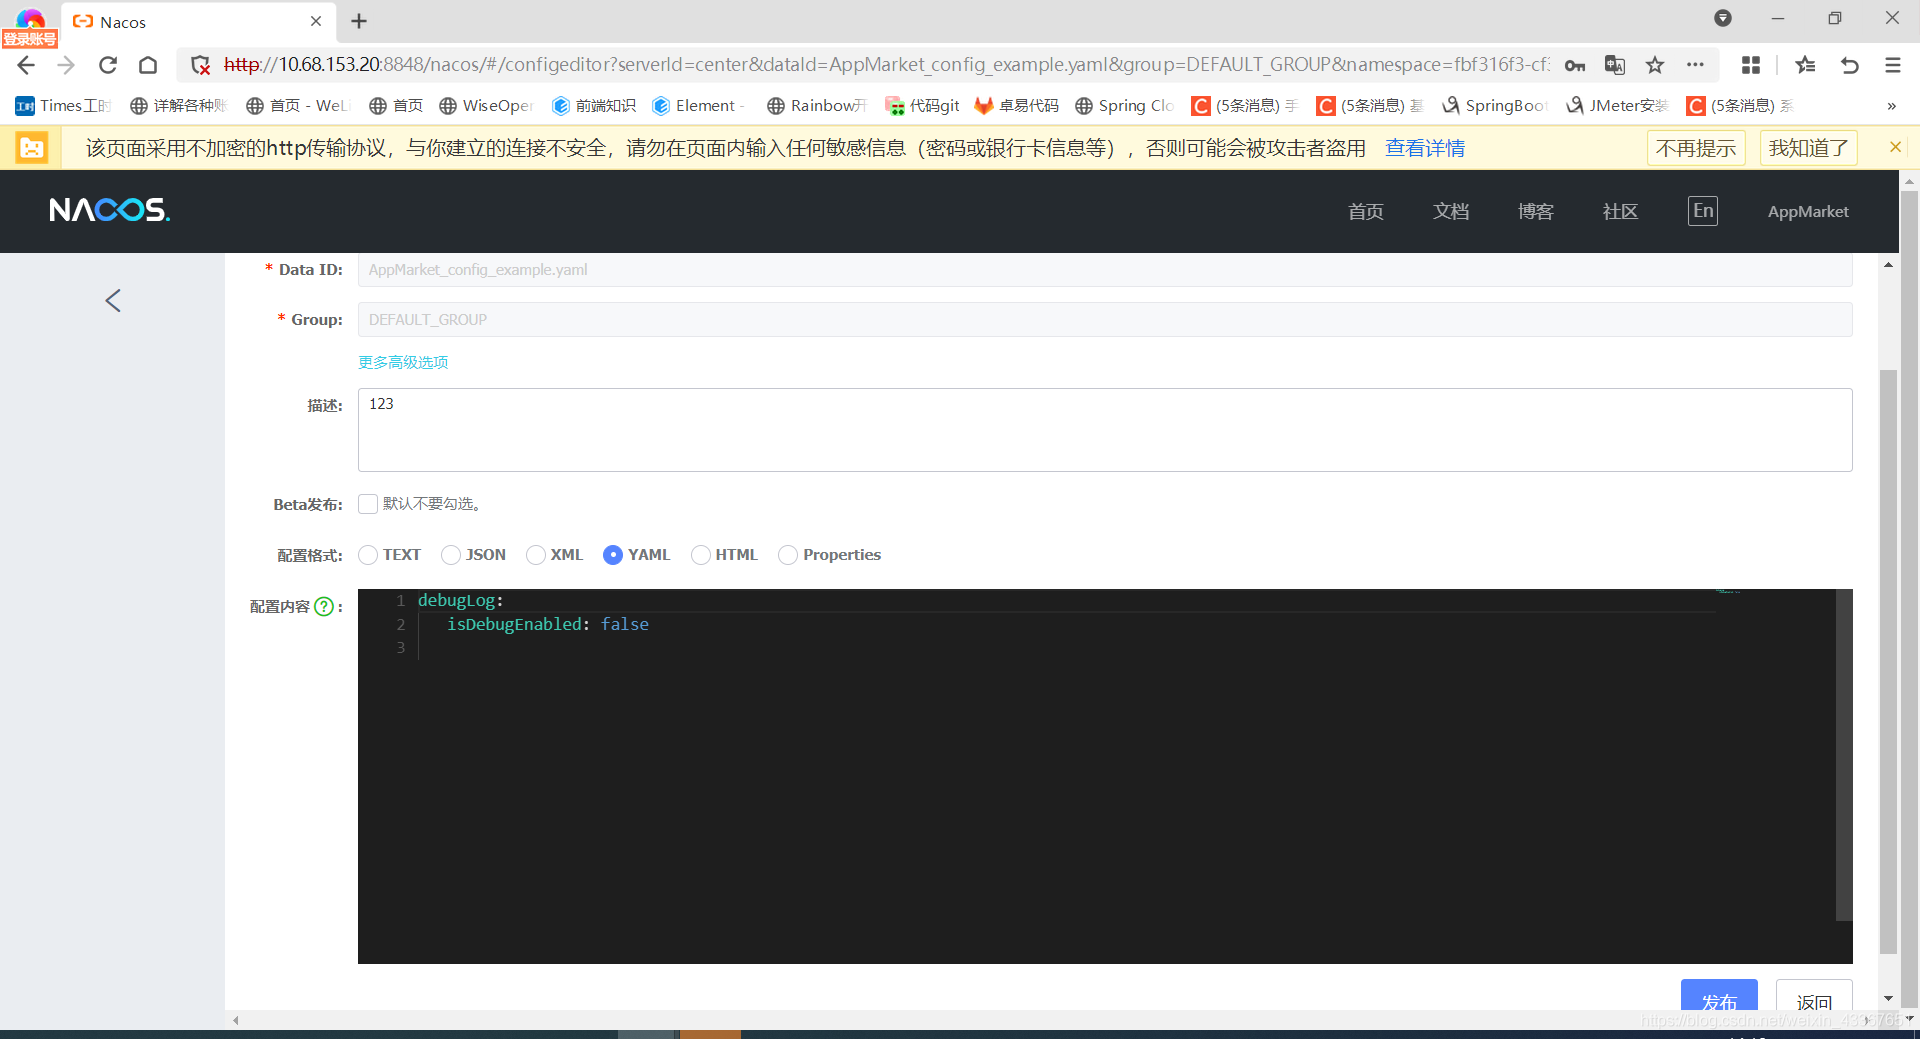This screenshot has width=1920, height=1039.
Task: Dismiss the security warning bar X
Action: pyautogui.click(x=1895, y=147)
